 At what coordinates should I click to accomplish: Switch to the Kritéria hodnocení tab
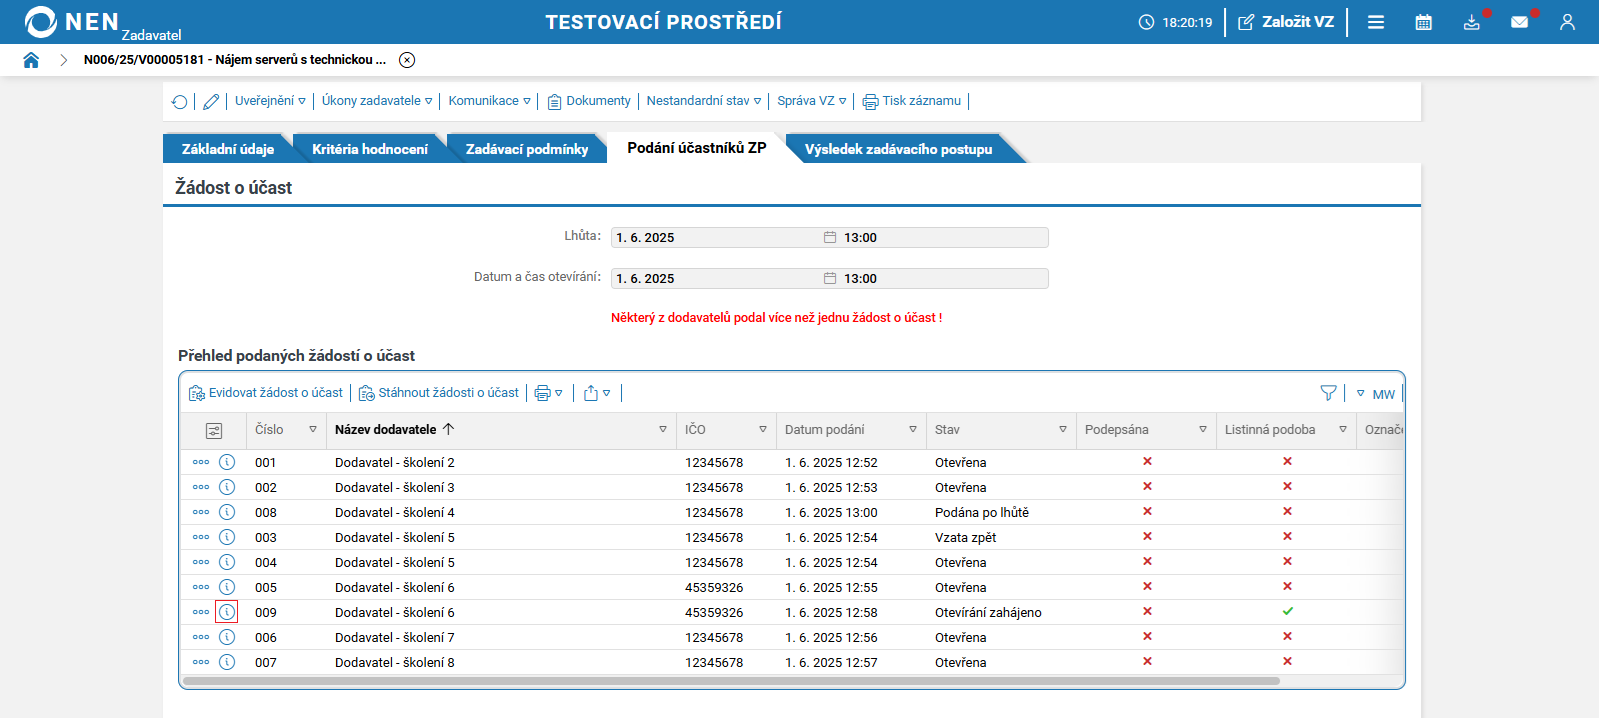click(369, 149)
